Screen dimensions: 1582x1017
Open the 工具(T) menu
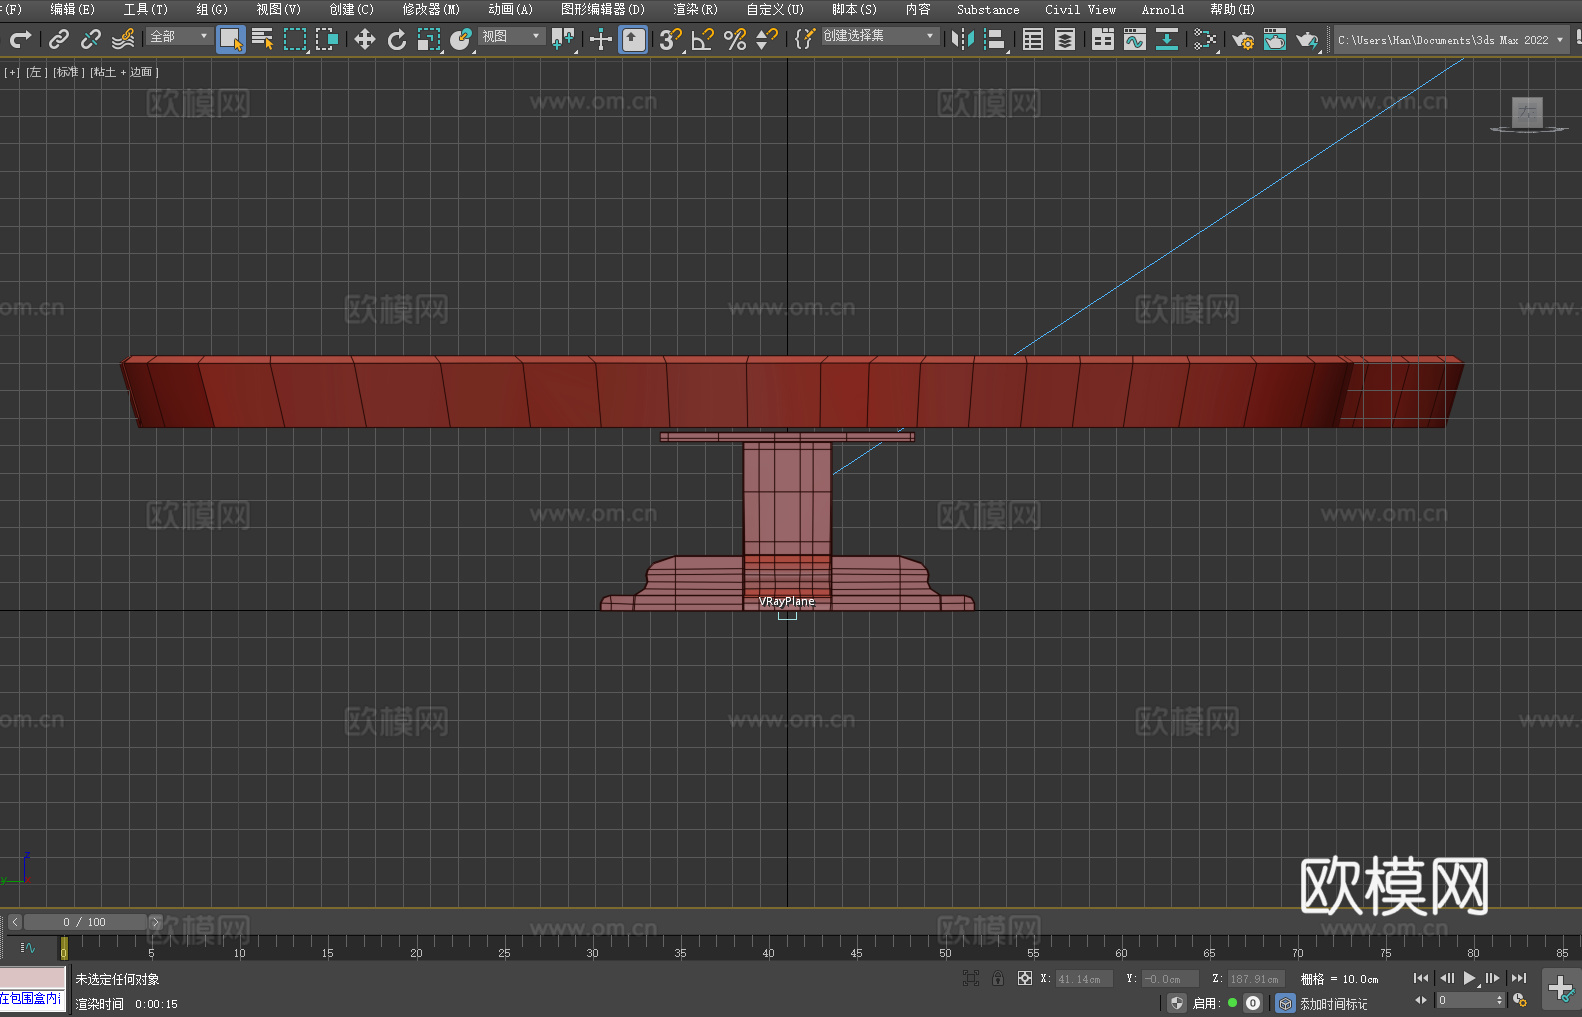145,9
